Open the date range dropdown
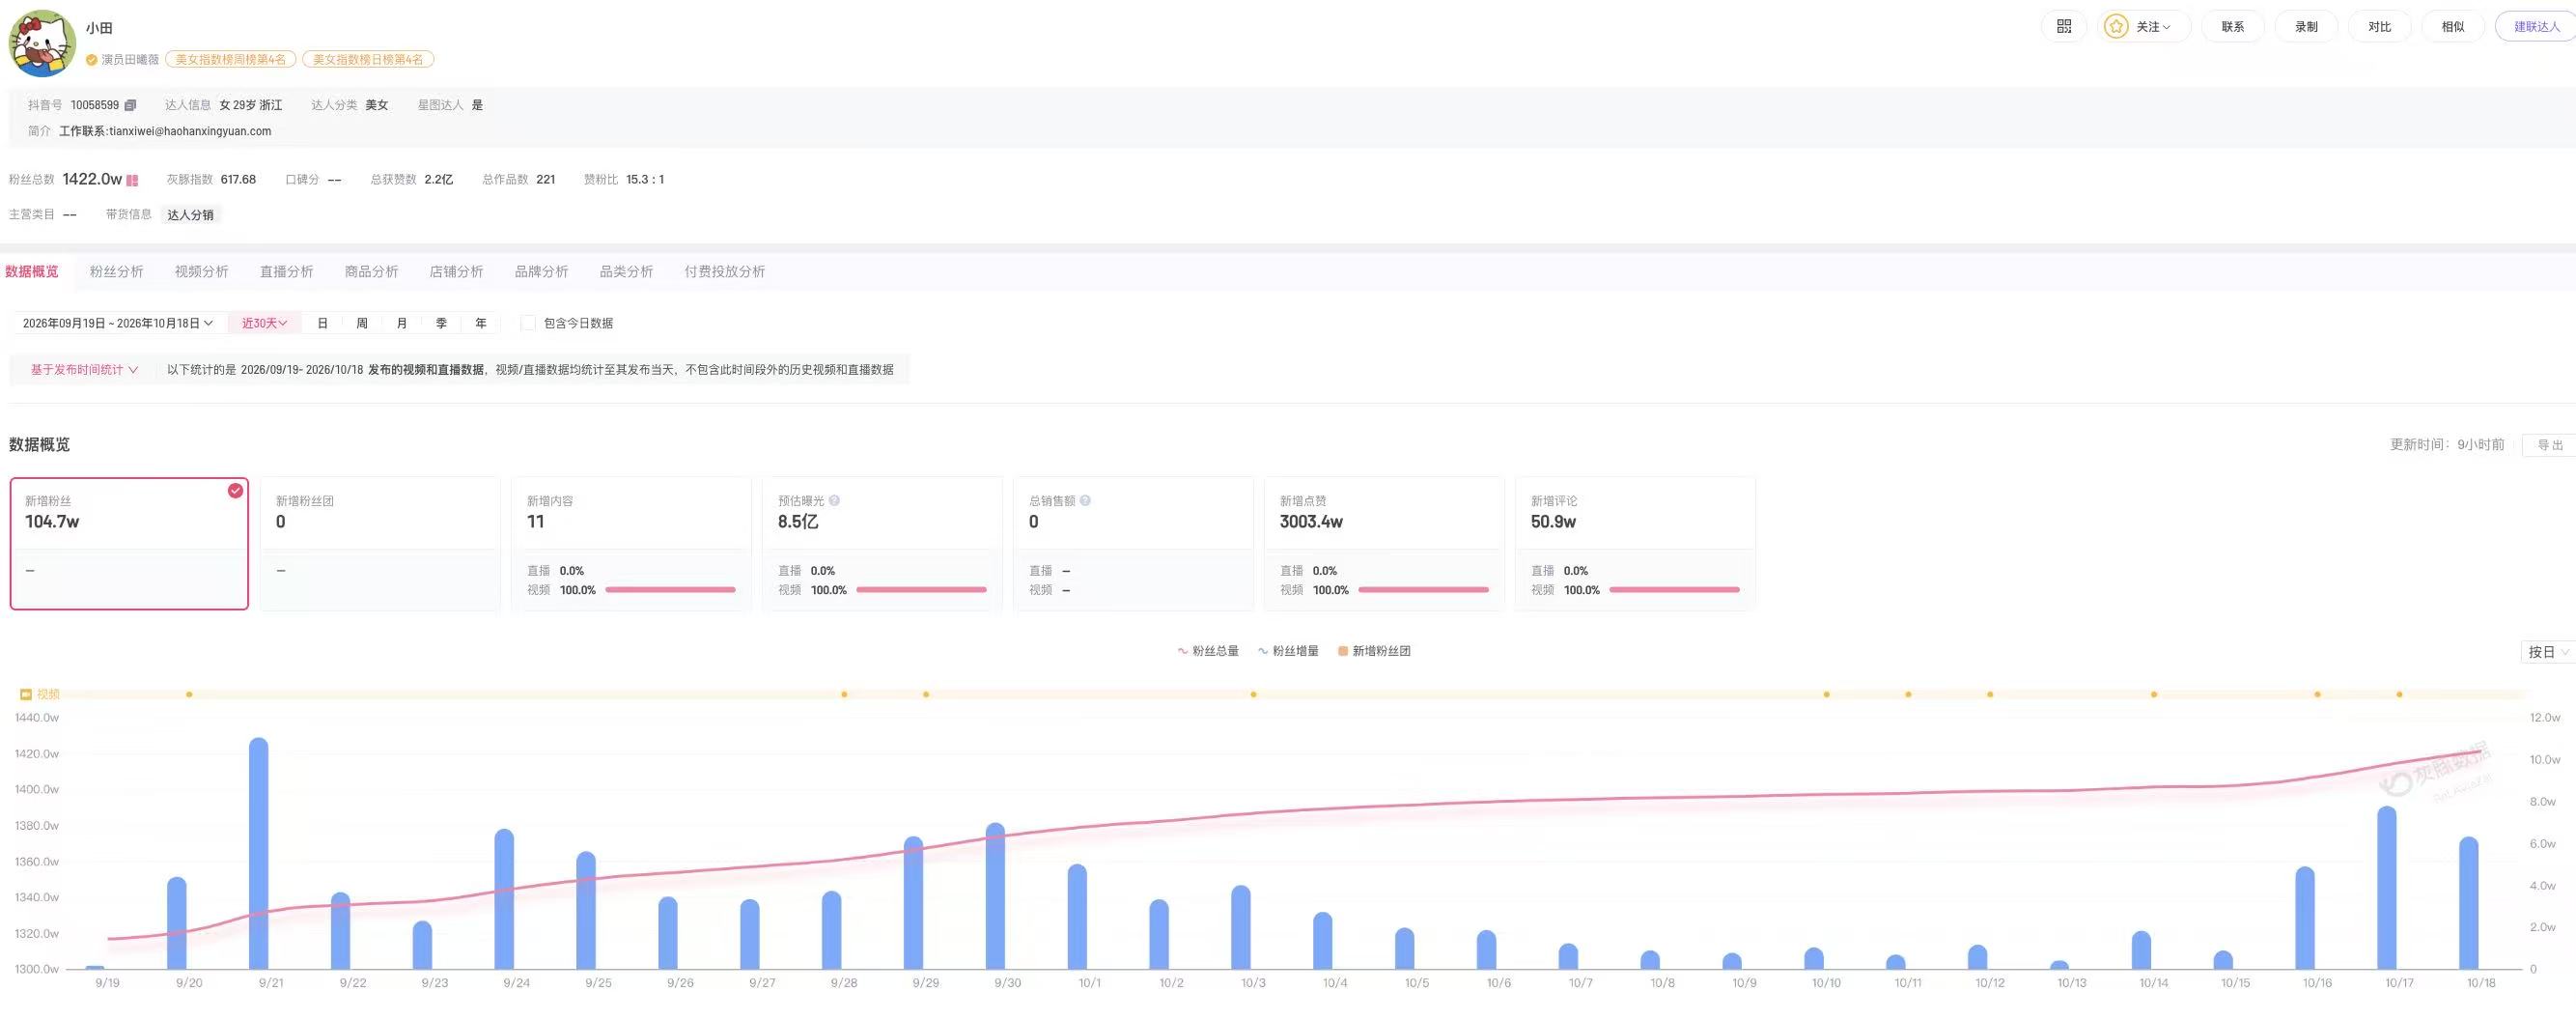 pos(117,323)
